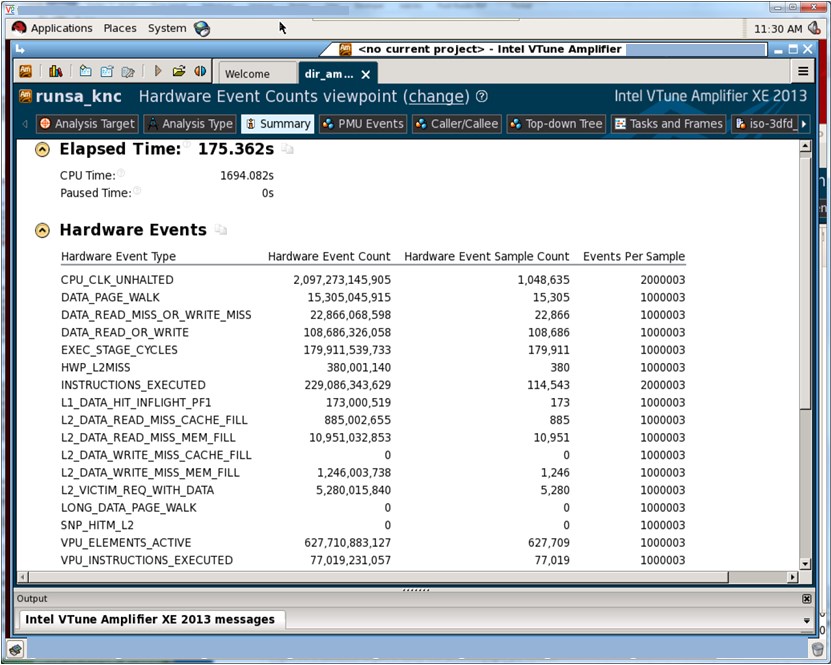The width and height of the screenshot is (831, 665).
Task: Open the System menu
Action: click(x=167, y=28)
